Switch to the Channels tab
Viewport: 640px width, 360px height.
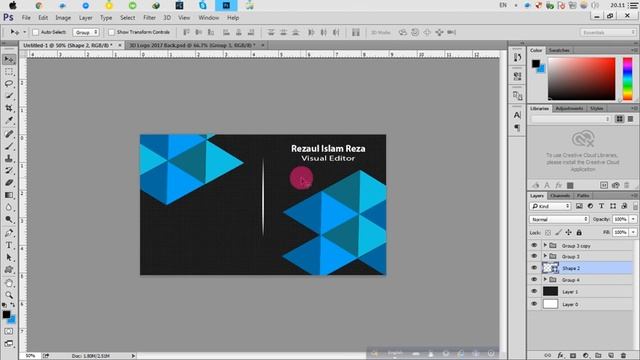[x=560, y=196]
